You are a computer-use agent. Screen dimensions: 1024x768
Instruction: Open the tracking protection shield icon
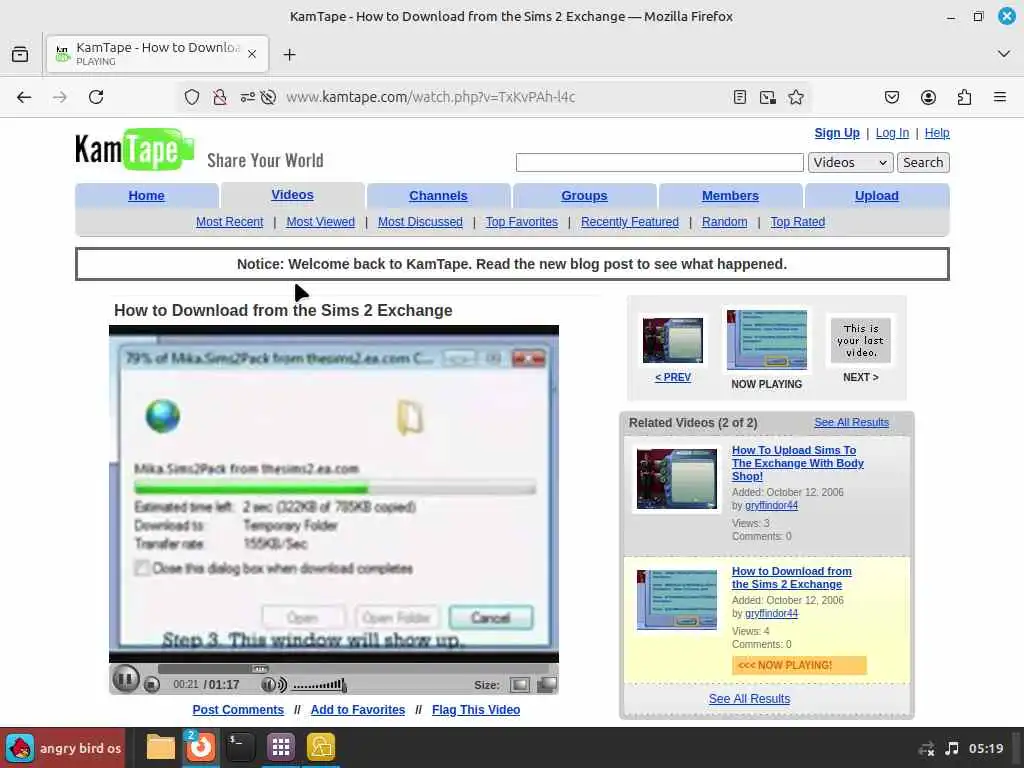click(x=191, y=97)
